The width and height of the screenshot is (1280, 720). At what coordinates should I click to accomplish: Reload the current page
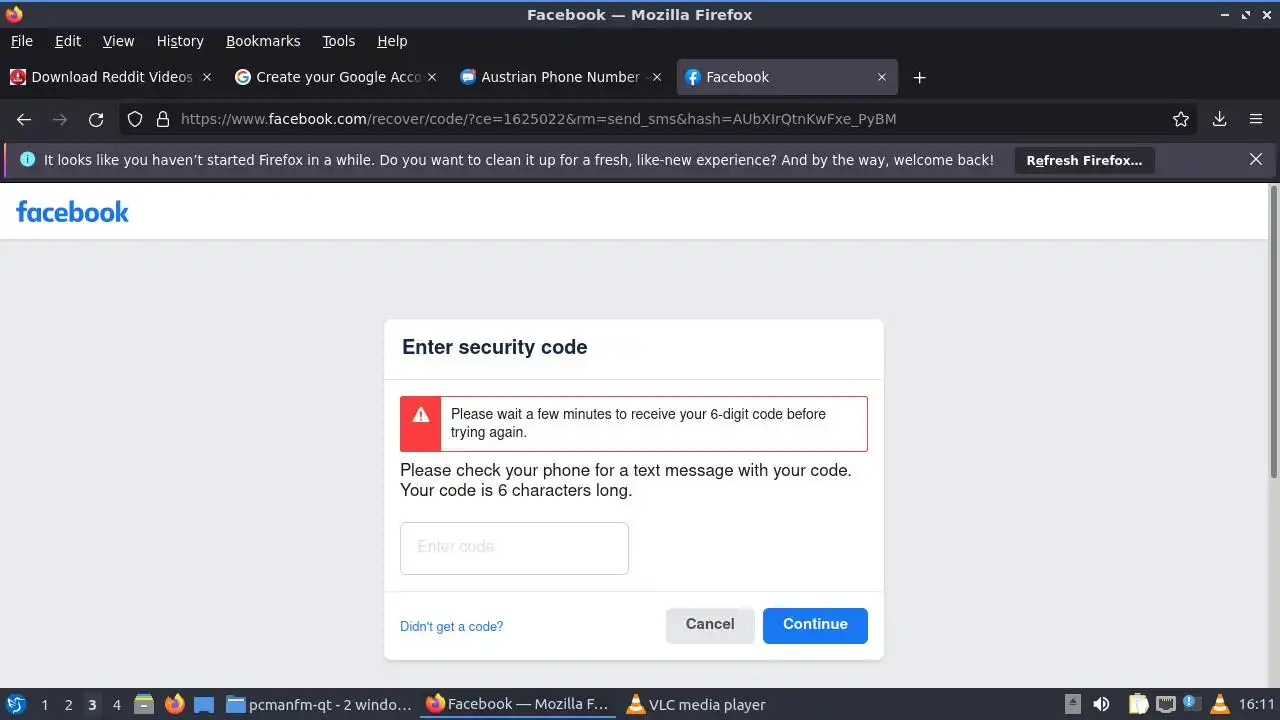click(x=96, y=119)
